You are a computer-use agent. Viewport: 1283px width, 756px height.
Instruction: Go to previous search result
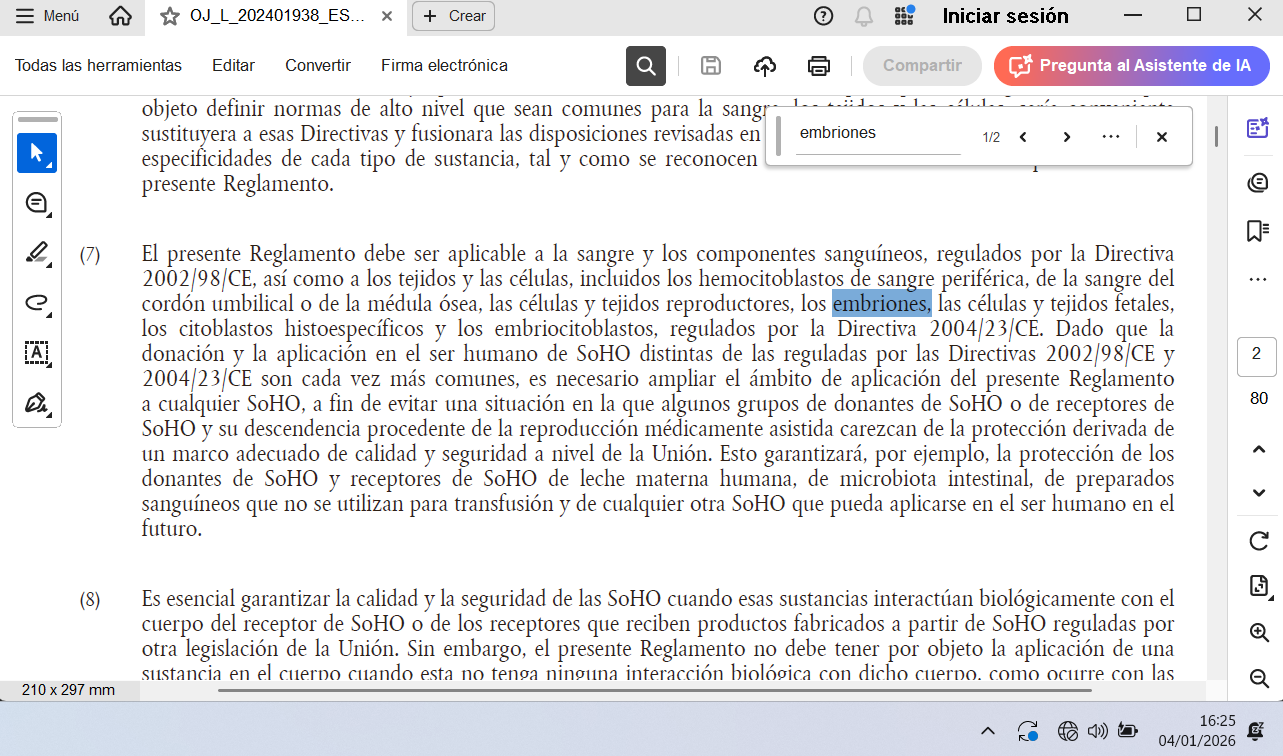coord(1023,137)
